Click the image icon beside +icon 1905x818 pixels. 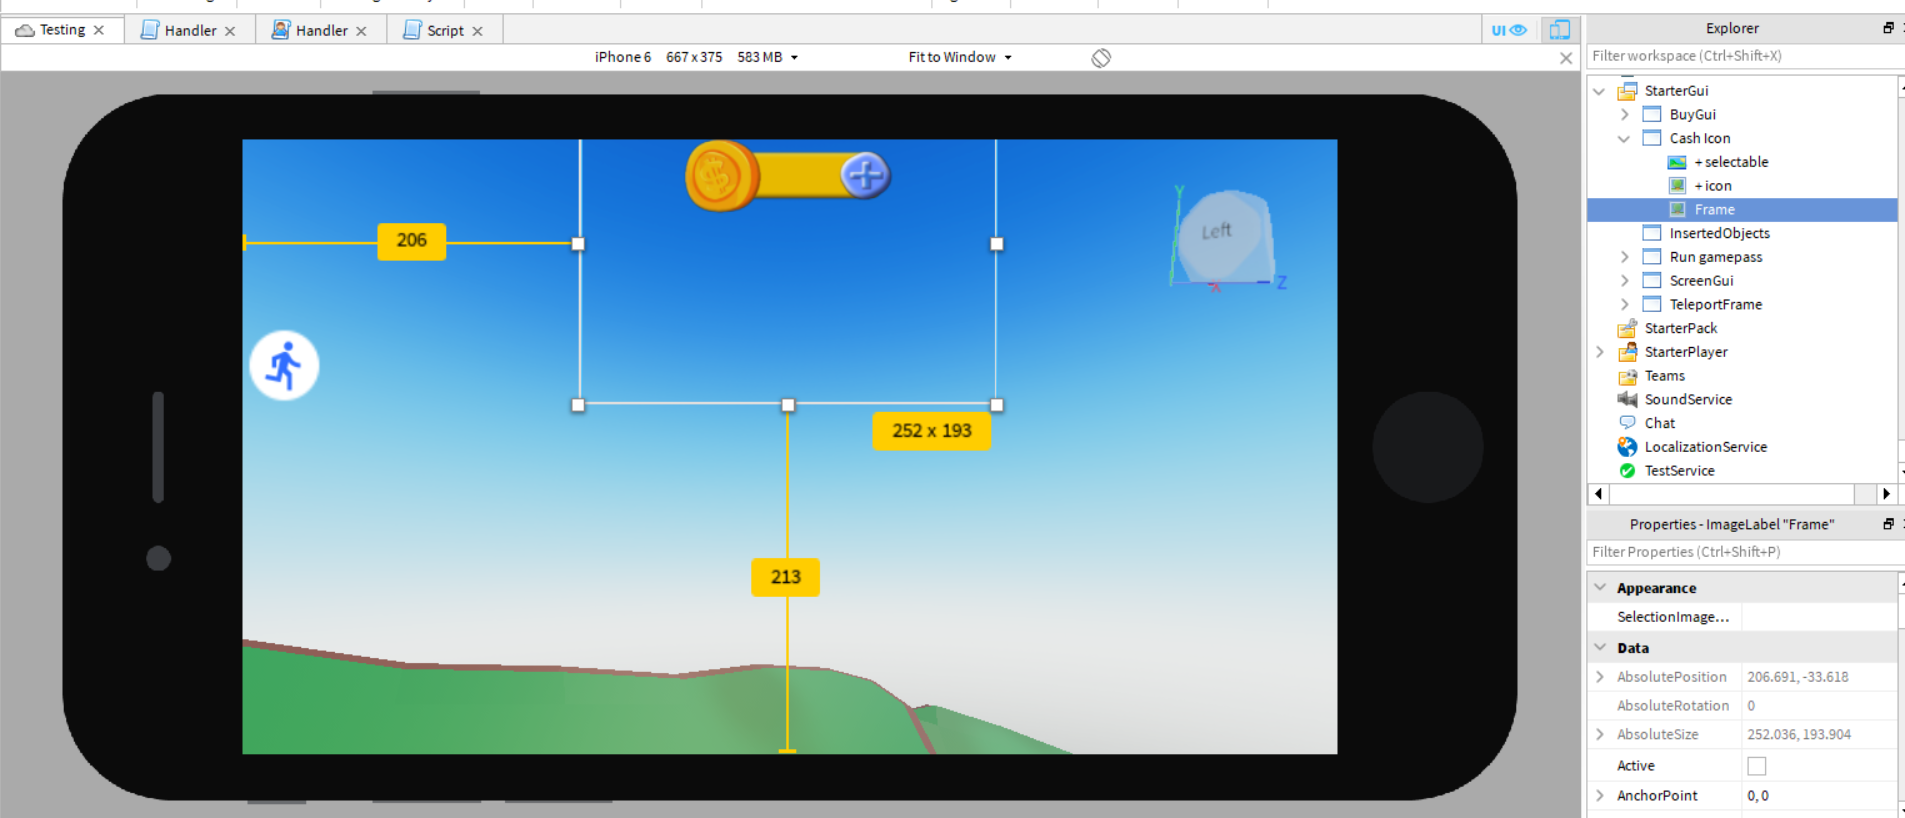(x=1677, y=186)
